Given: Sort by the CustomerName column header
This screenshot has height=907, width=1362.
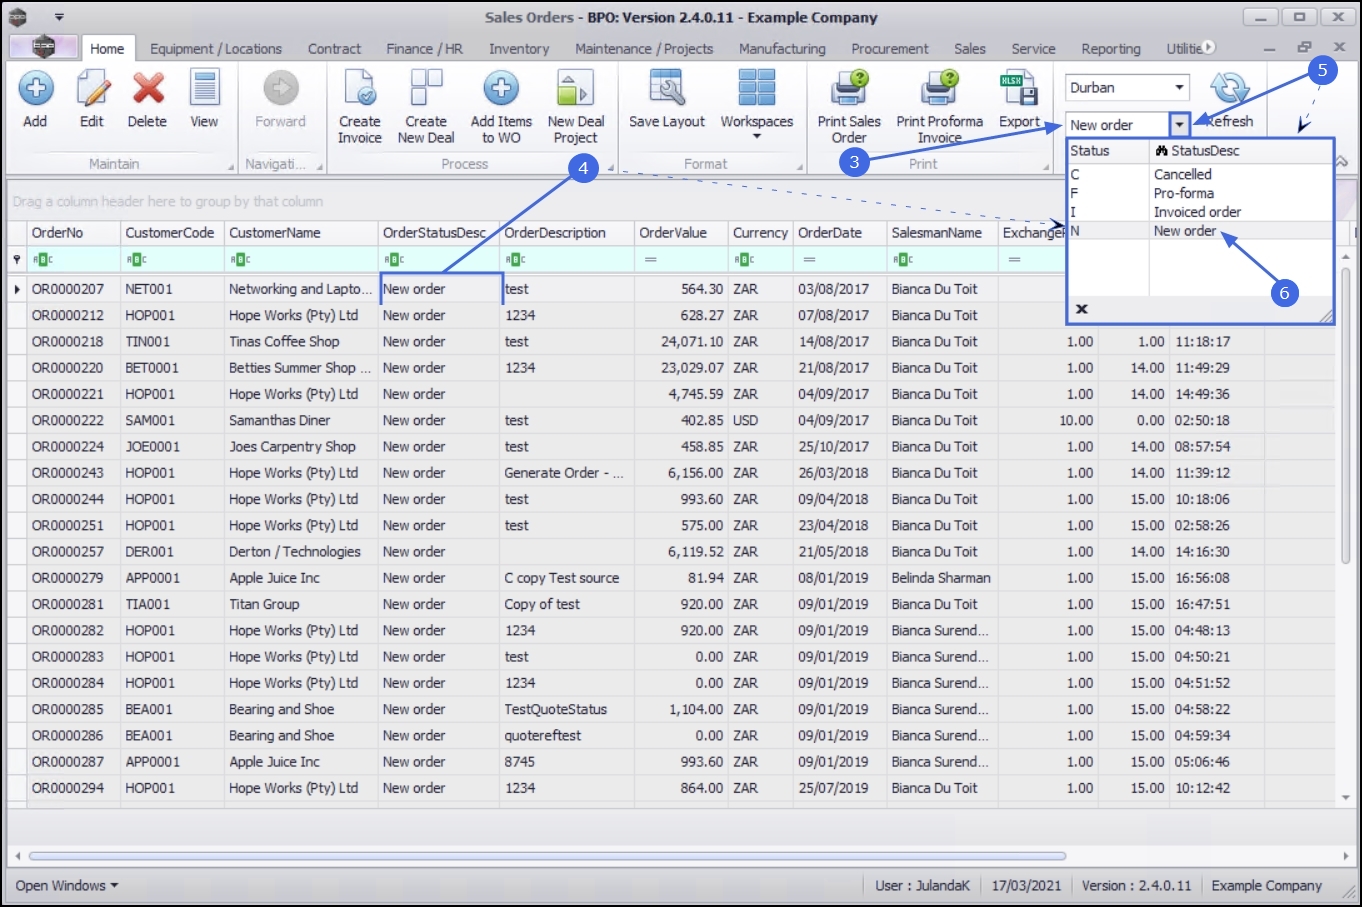Looking at the screenshot, I should point(301,233).
